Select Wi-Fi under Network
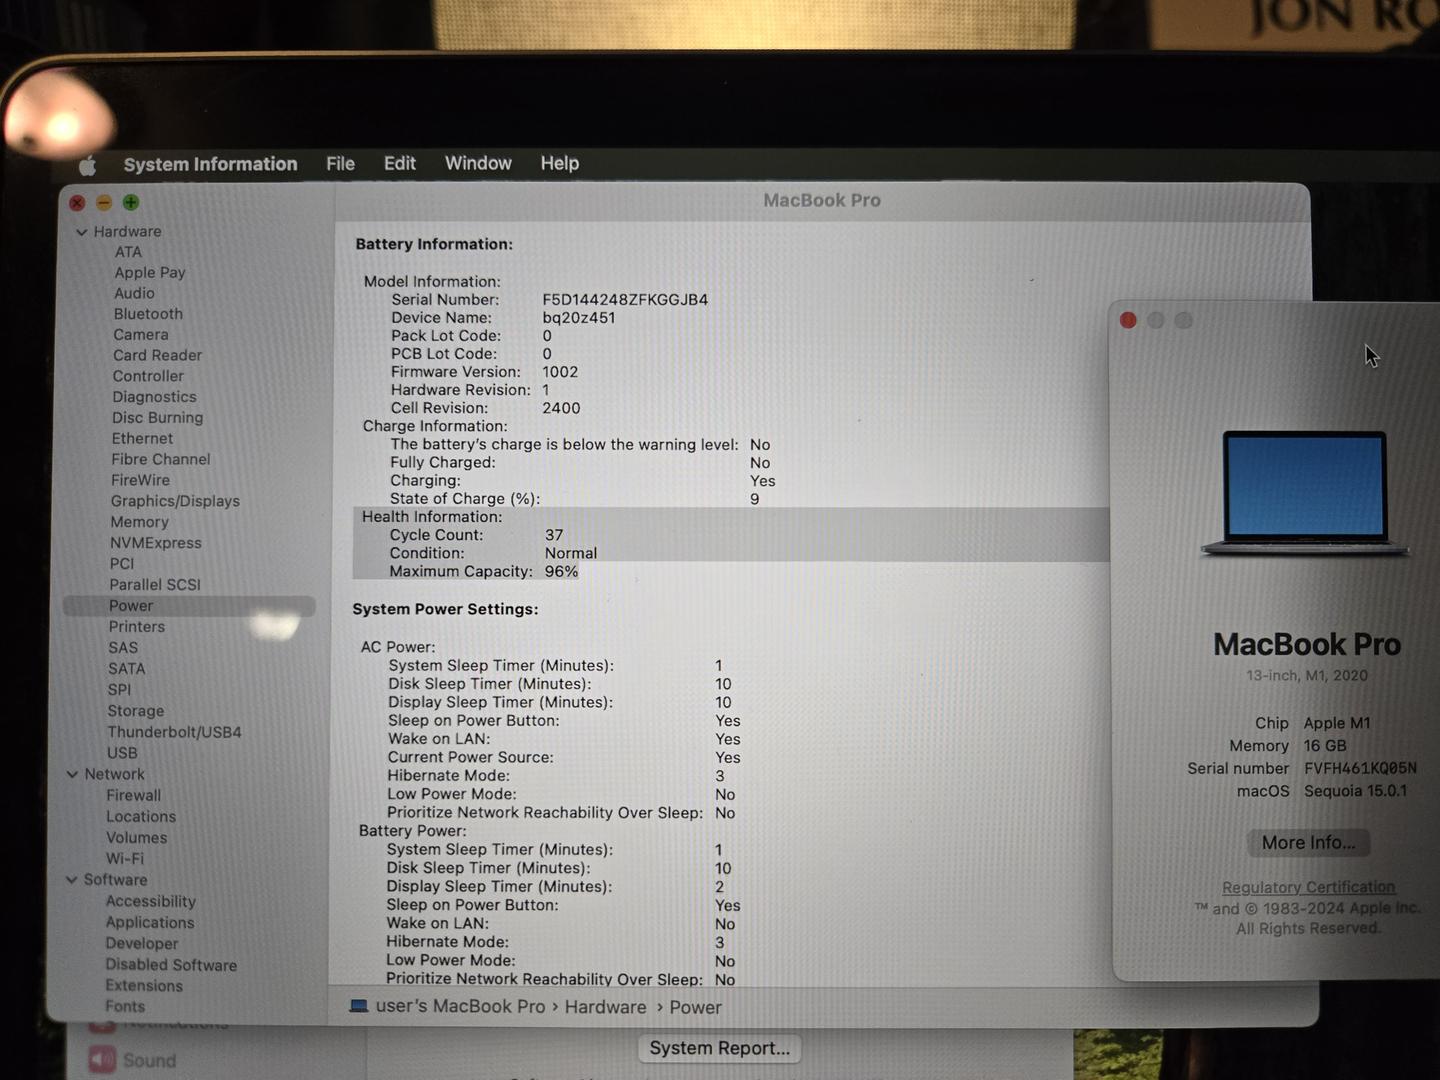This screenshot has width=1440, height=1080. 125,859
